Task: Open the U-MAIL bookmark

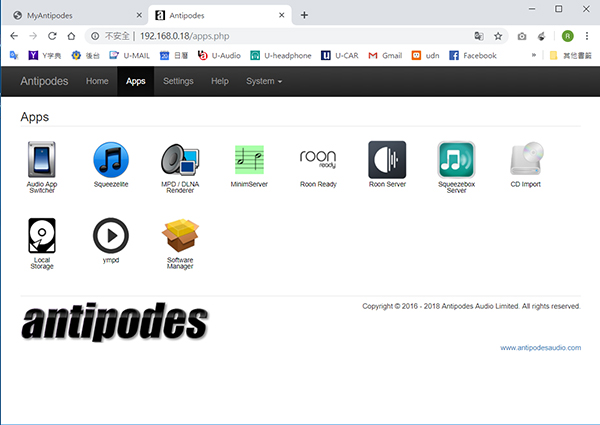Action: (x=129, y=55)
